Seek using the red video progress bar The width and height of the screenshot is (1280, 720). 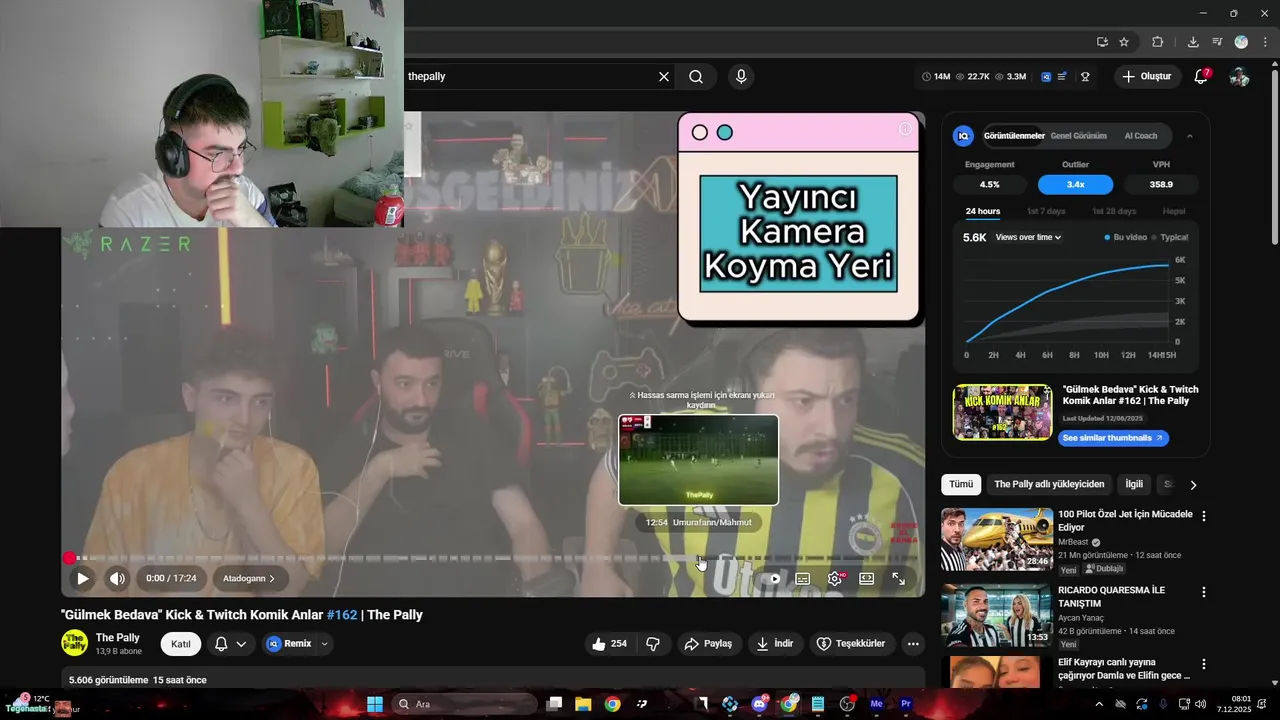tap(492, 558)
